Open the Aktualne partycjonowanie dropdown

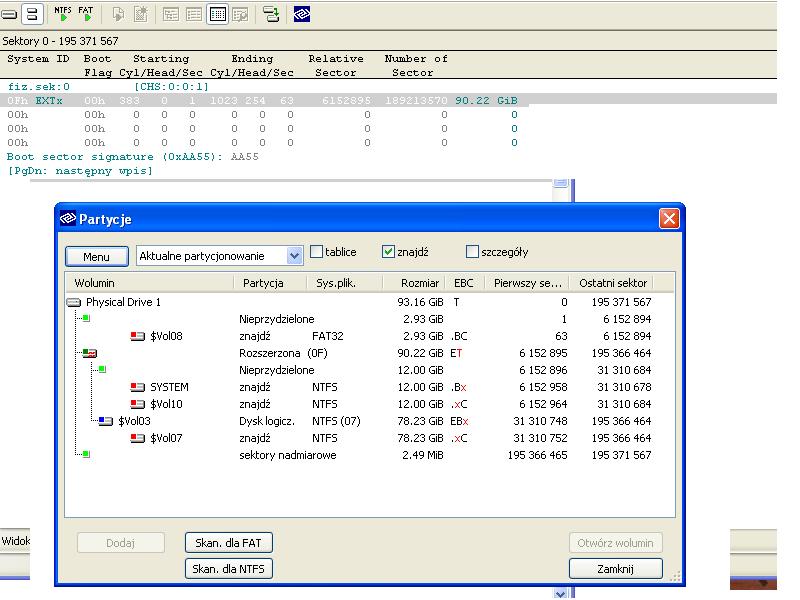(294, 256)
